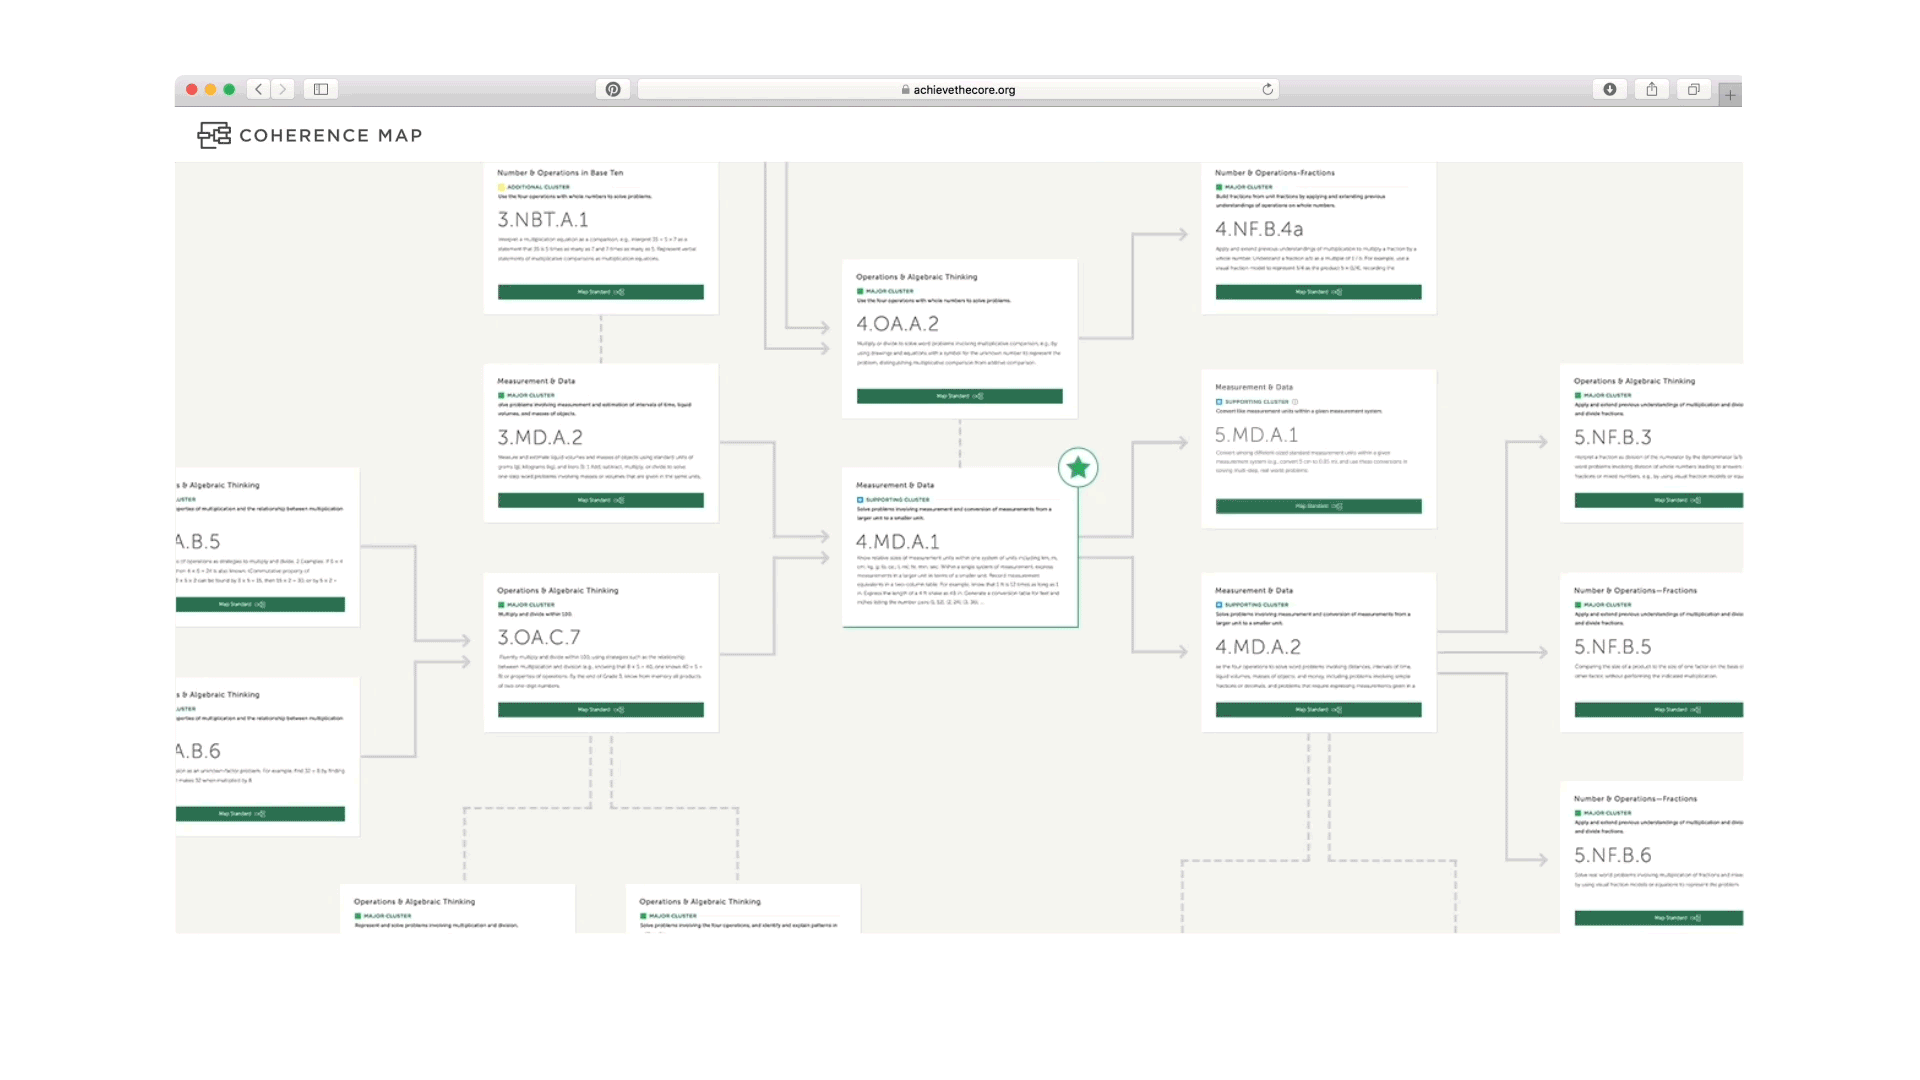Add a new tab with the plus button
Image resolution: width=1920 pixels, height=1080 pixels.
pos(1730,95)
